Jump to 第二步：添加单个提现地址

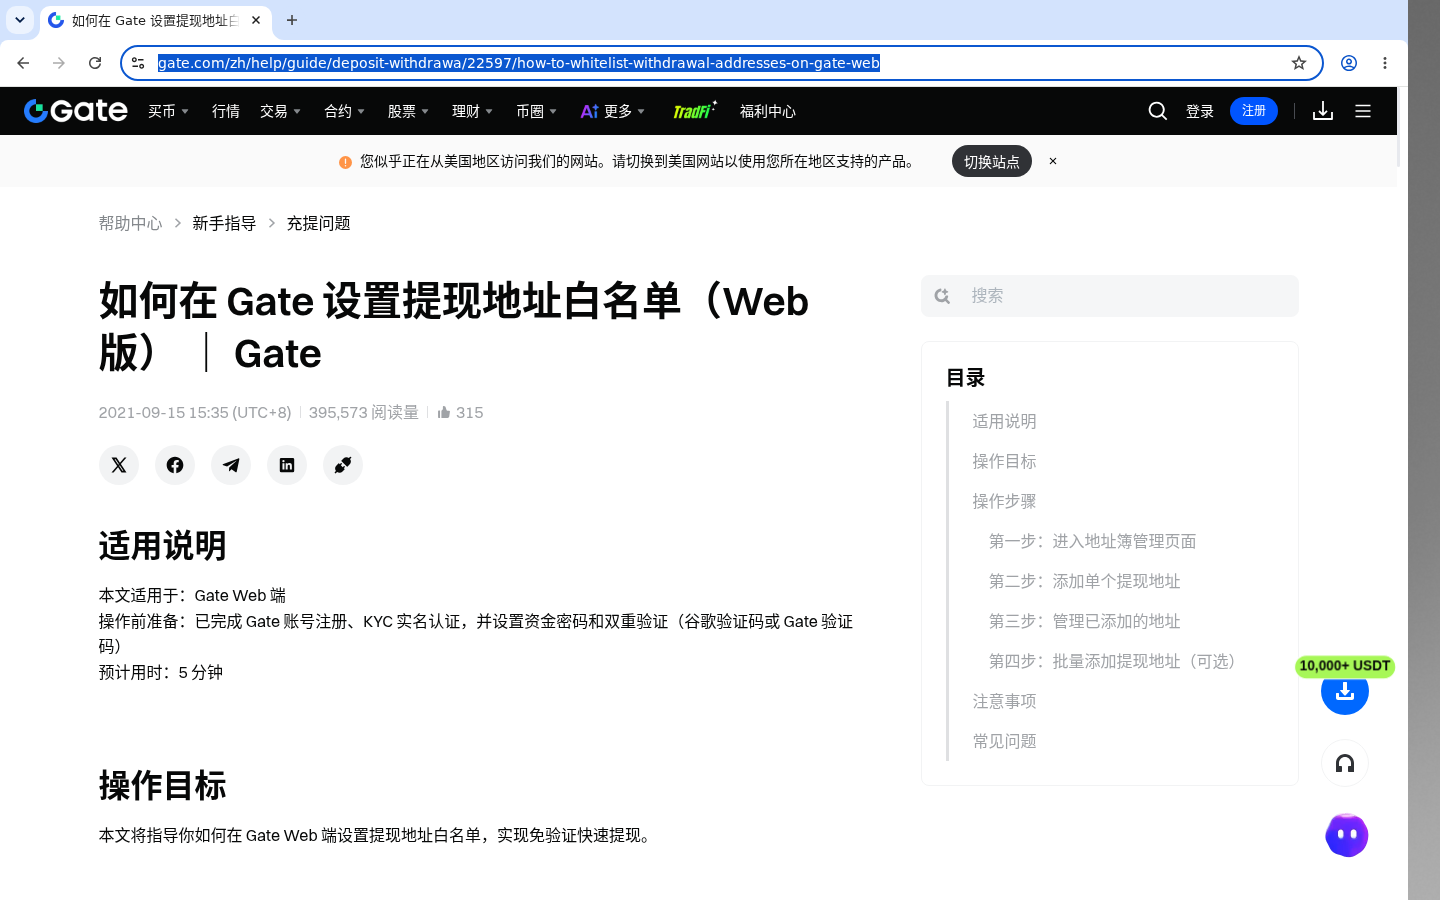(1084, 581)
